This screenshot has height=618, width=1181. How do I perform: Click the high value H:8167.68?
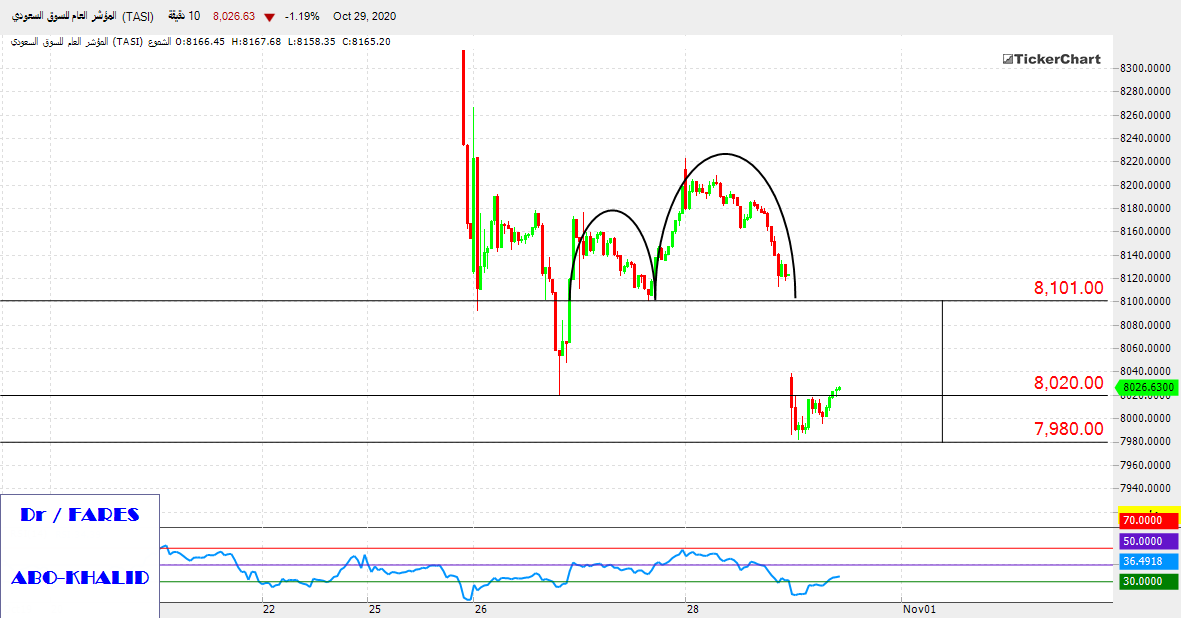click(256, 42)
